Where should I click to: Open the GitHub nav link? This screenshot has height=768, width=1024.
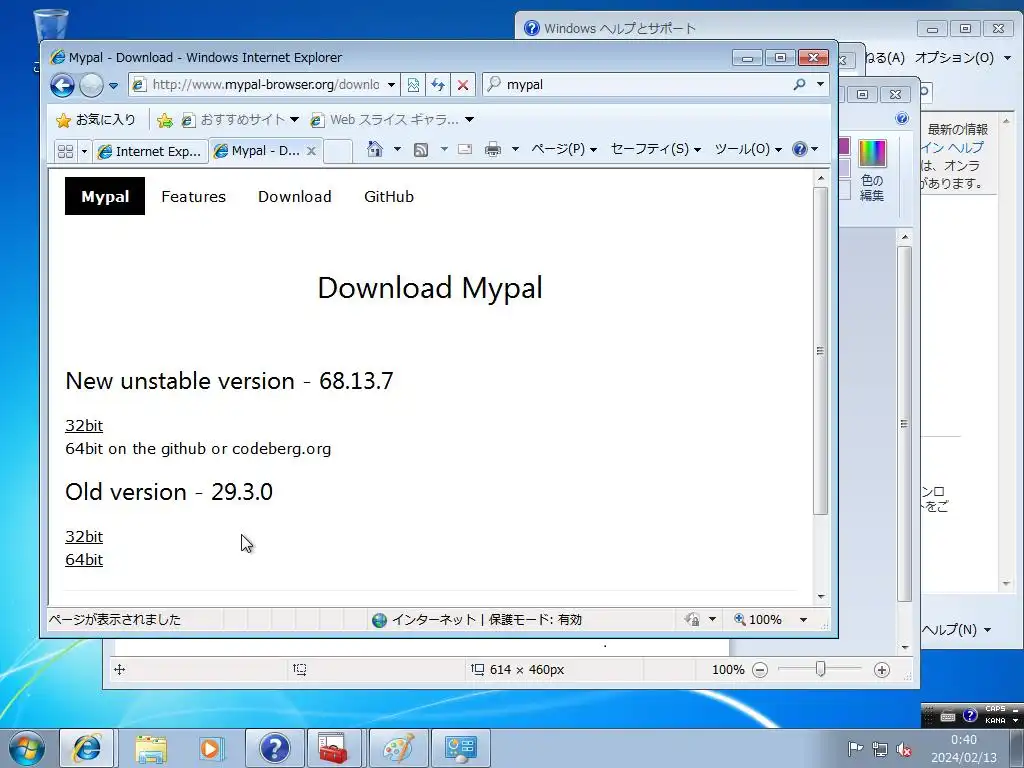tap(389, 197)
